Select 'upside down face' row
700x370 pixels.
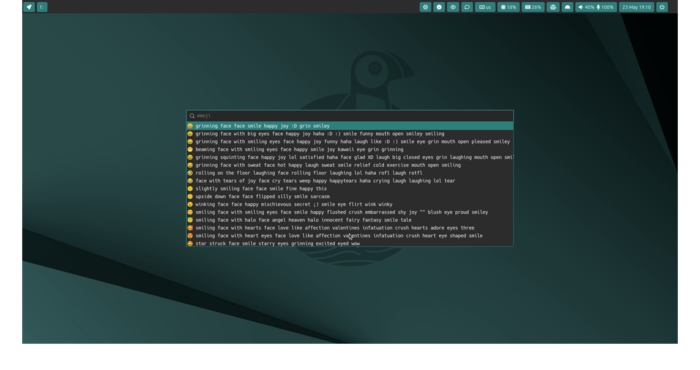click(x=350, y=196)
